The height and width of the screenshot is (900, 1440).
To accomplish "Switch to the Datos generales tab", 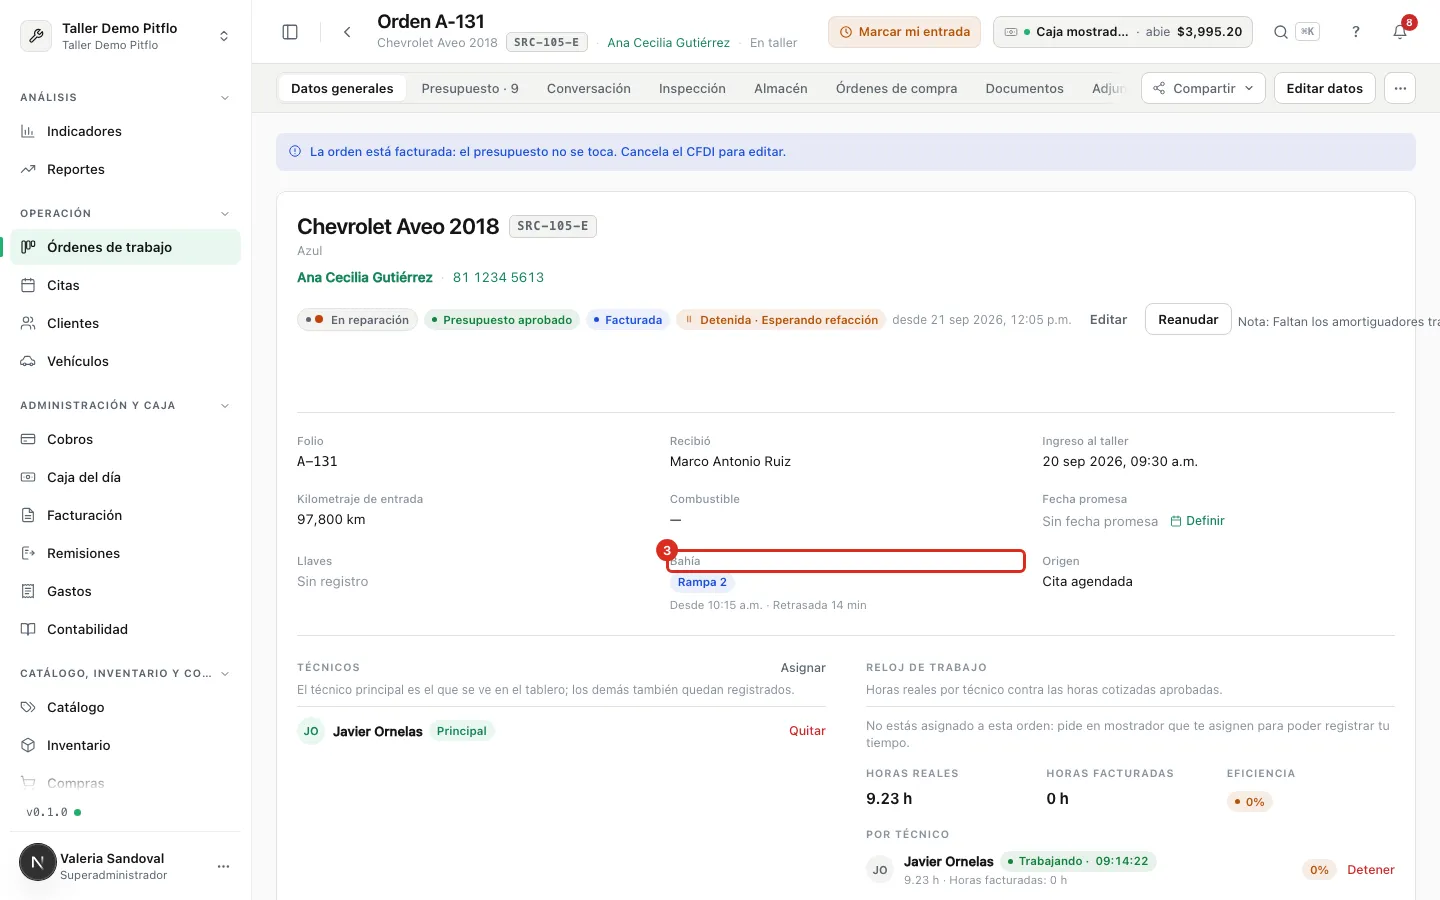I will 342,88.
